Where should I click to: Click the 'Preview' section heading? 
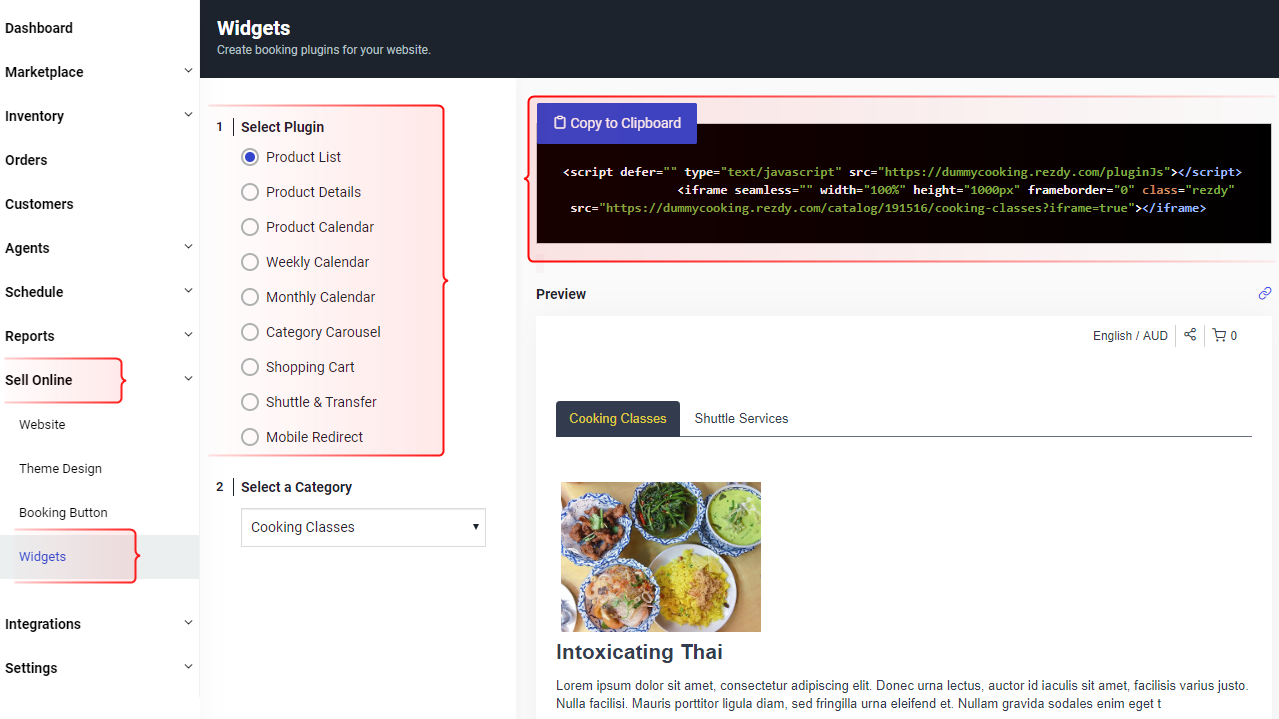click(561, 294)
